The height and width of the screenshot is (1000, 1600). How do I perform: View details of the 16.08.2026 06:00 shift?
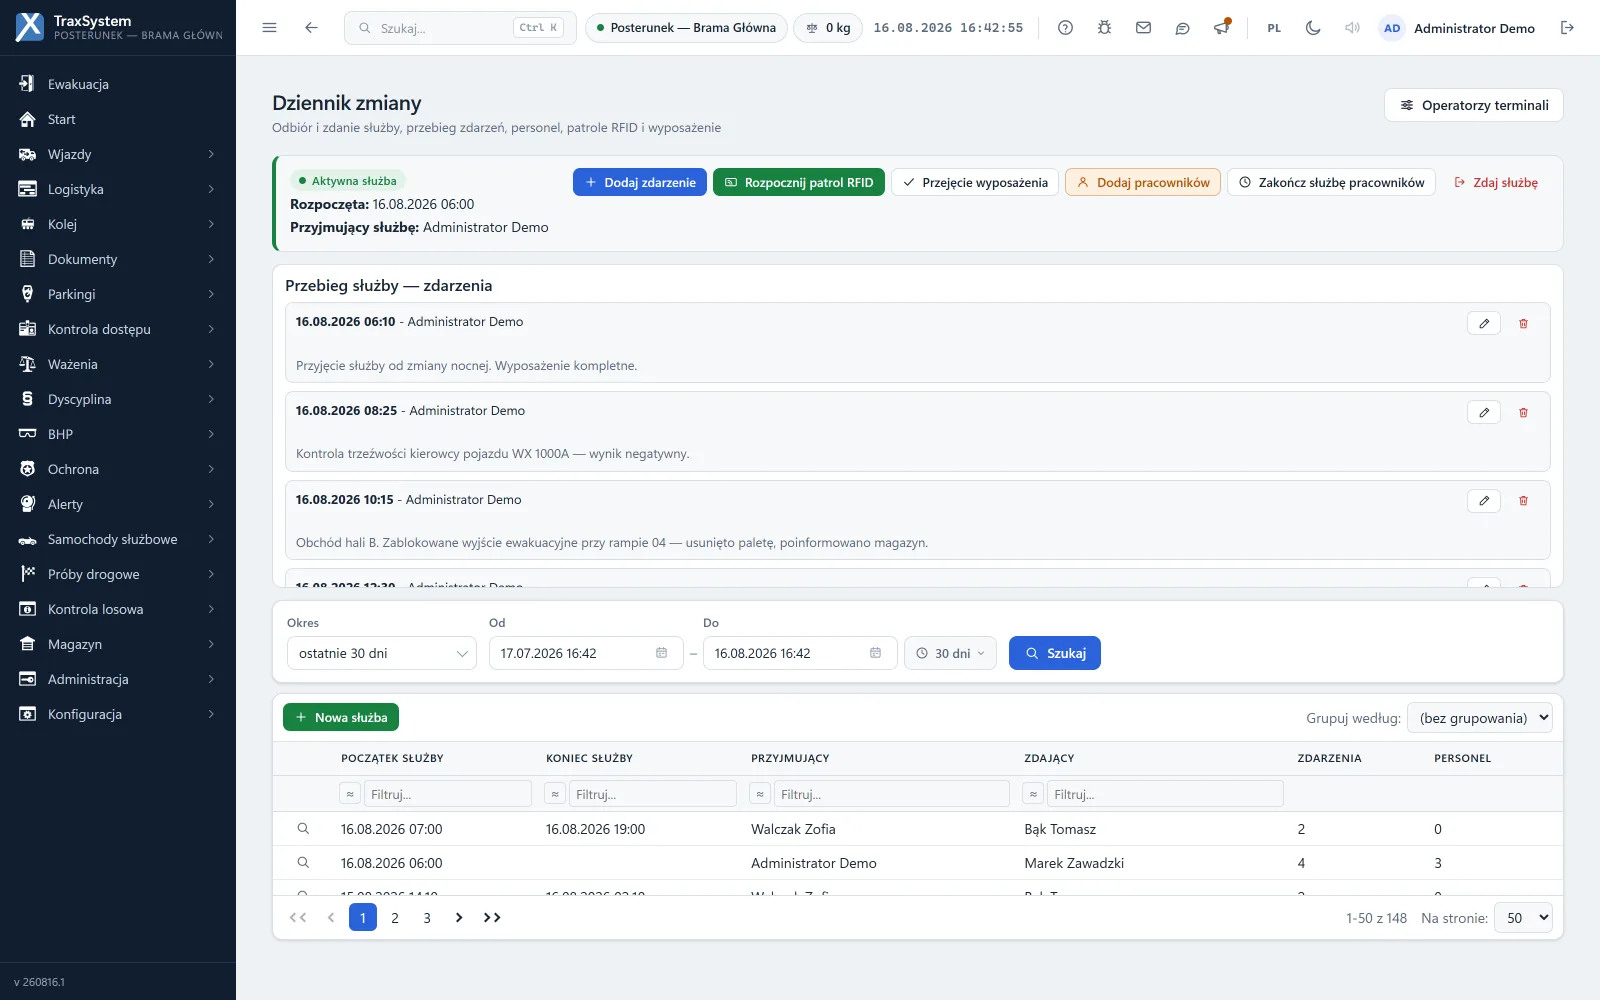[x=303, y=863]
